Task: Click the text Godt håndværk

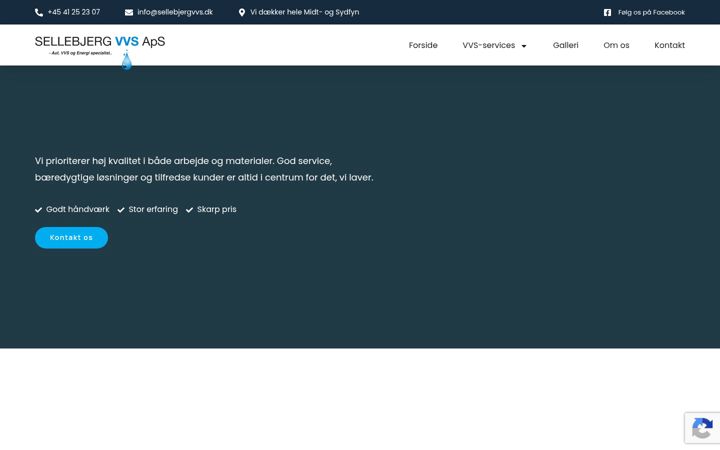Action: (x=78, y=209)
